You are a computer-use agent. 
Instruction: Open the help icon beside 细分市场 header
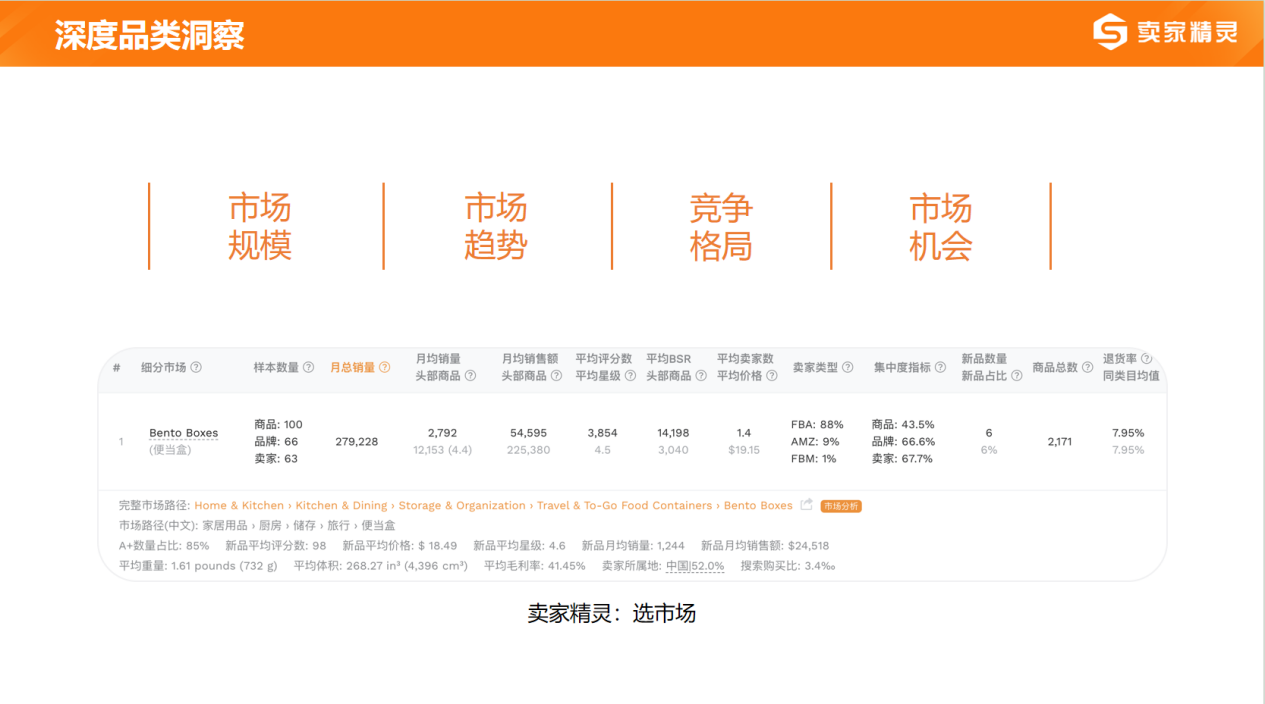pos(197,367)
